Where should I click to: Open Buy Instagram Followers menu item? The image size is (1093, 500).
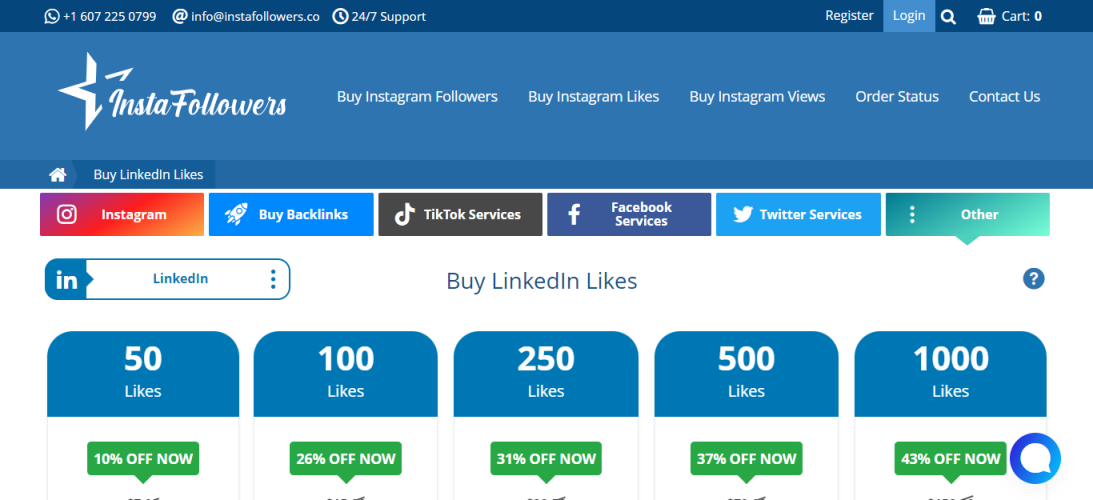[417, 97]
